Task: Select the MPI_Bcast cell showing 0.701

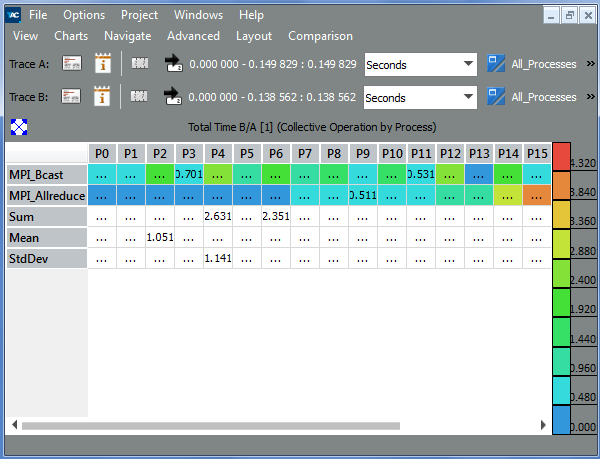Action: [x=188, y=174]
